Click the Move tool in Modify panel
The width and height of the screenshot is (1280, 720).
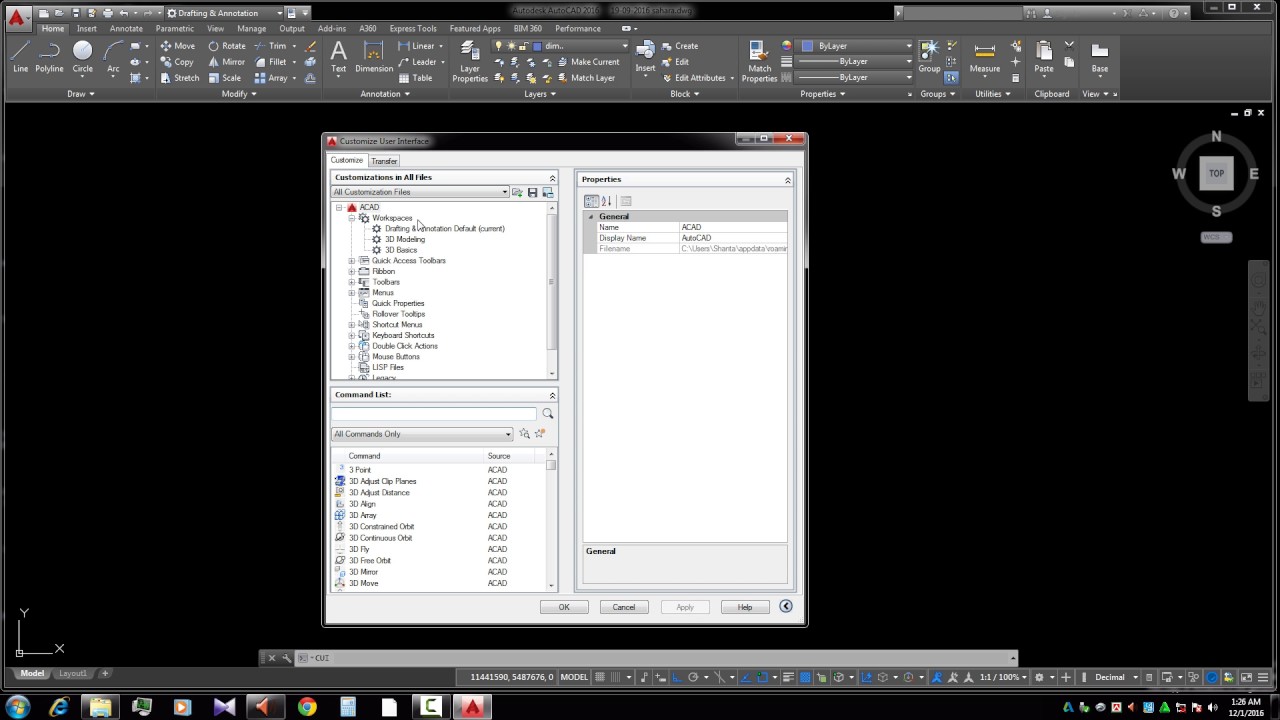(x=176, y=46)
